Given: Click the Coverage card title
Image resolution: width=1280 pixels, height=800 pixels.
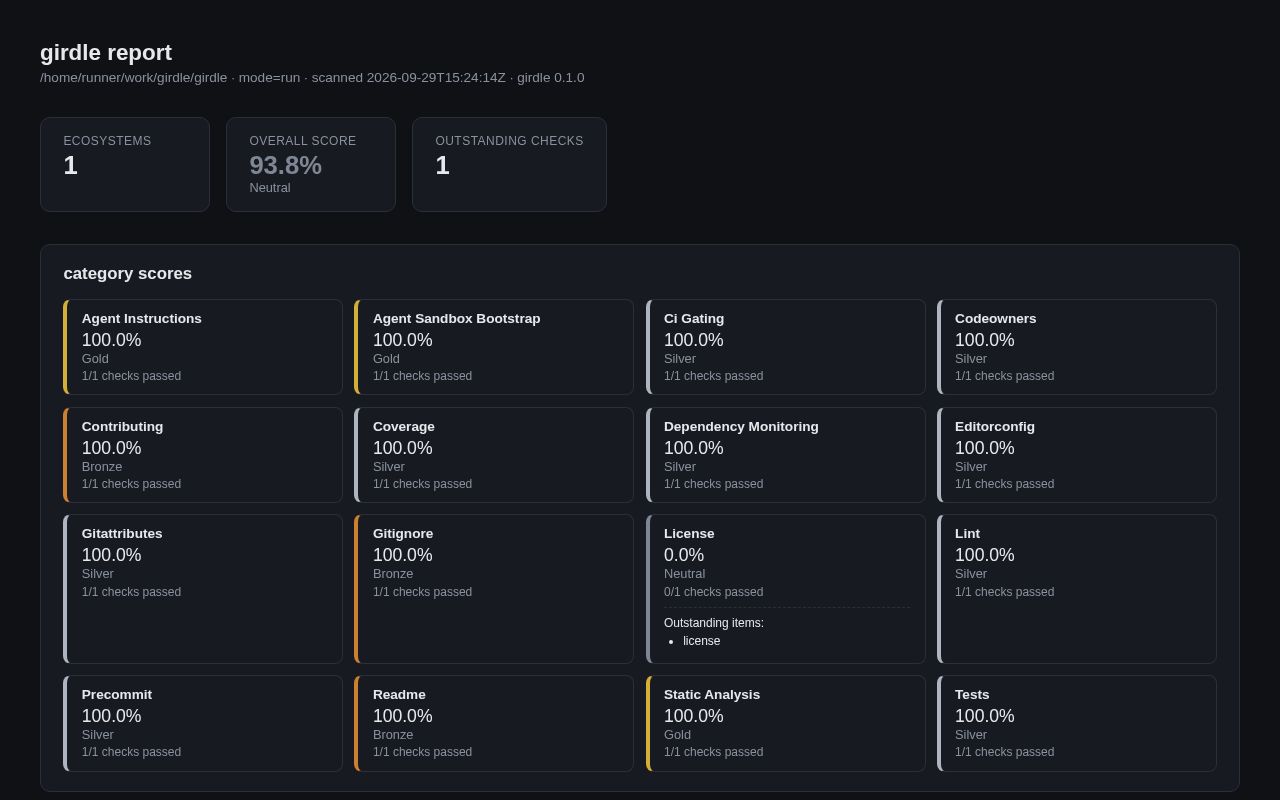Looking at the screenshot, I should click(404, 427).
